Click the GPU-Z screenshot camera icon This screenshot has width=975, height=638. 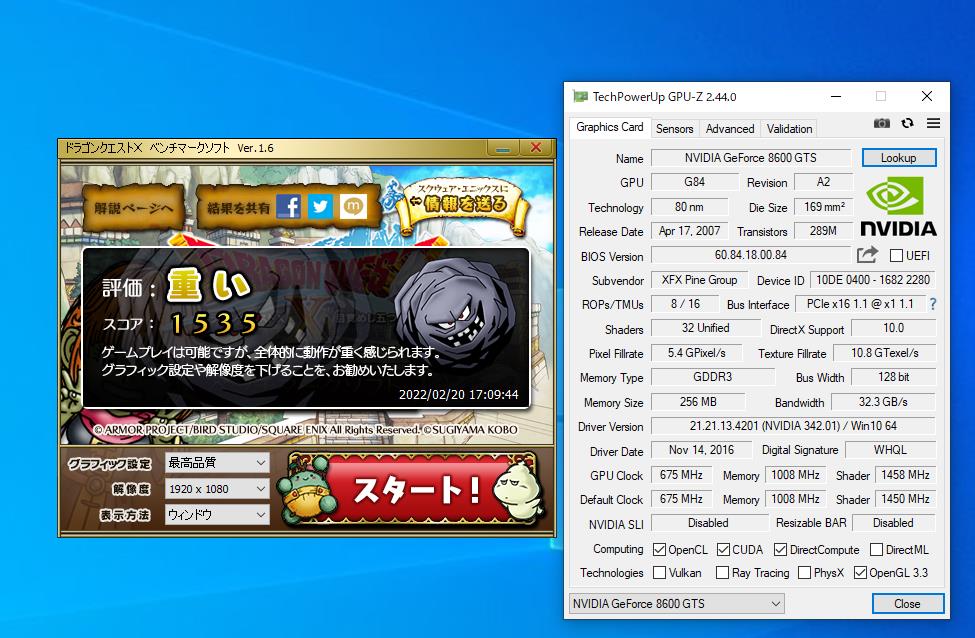[x=881, y=123]
